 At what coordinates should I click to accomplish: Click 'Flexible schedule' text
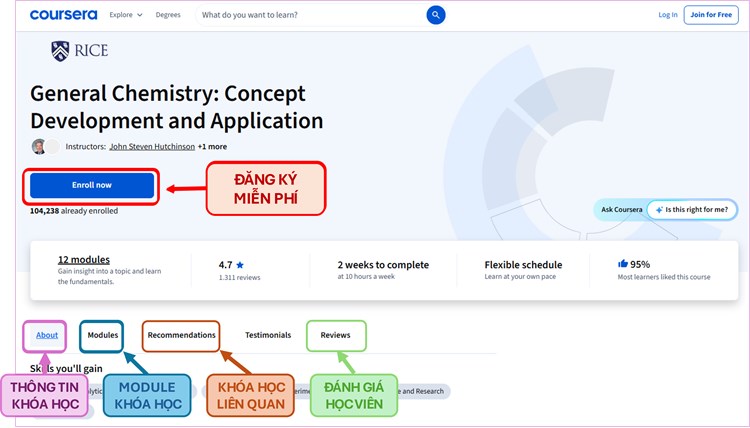[523, 265]
